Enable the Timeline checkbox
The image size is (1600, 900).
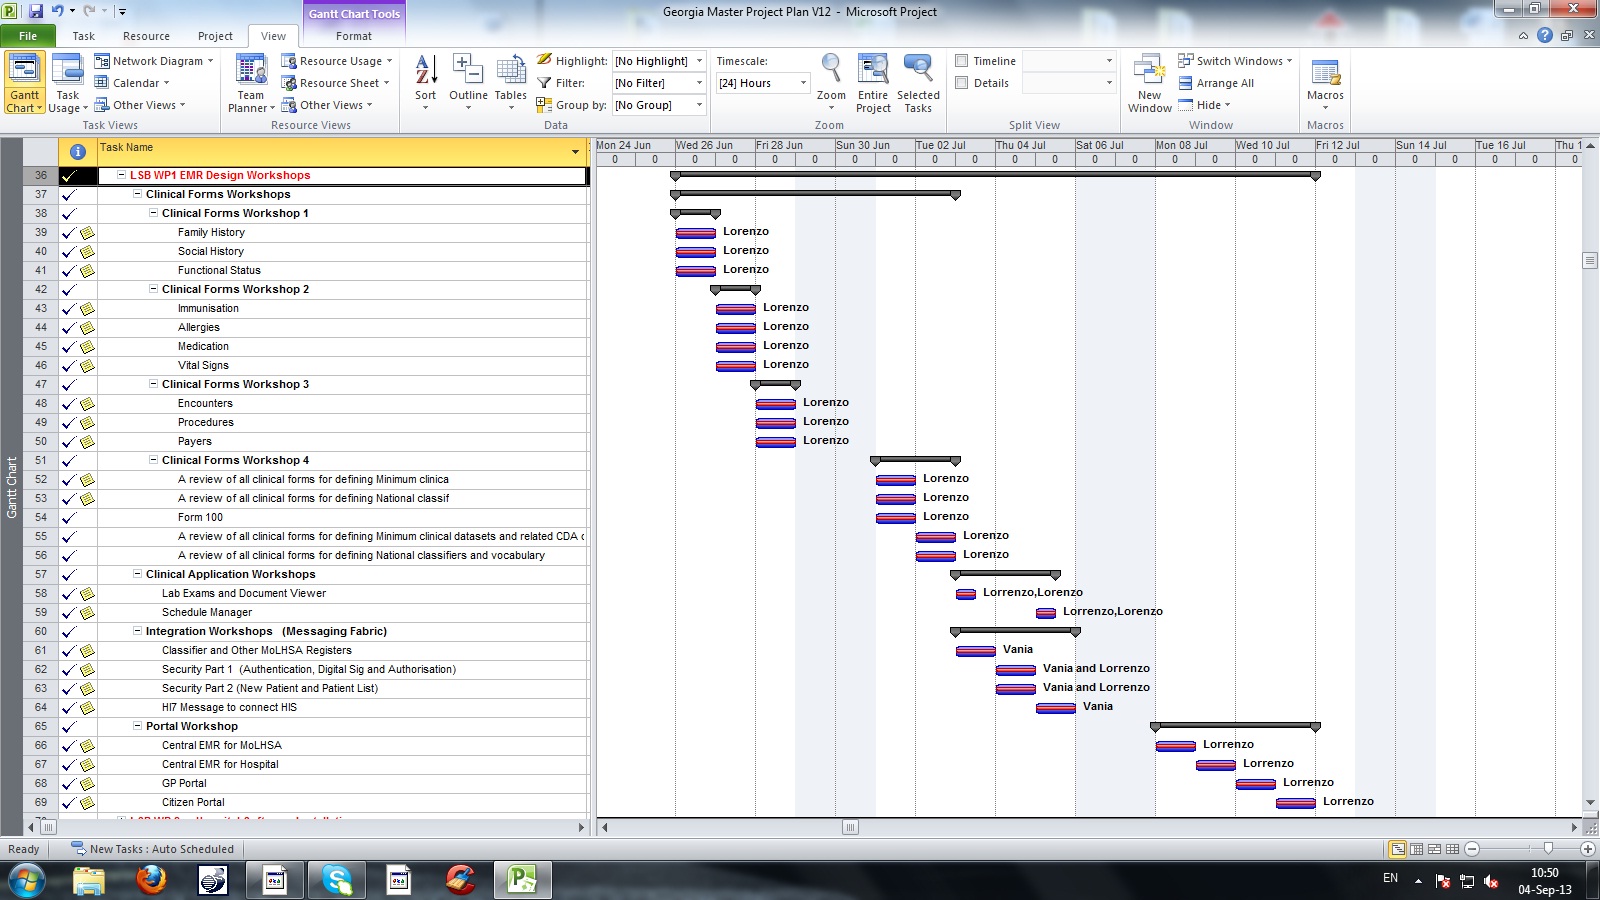coord(962,61)
